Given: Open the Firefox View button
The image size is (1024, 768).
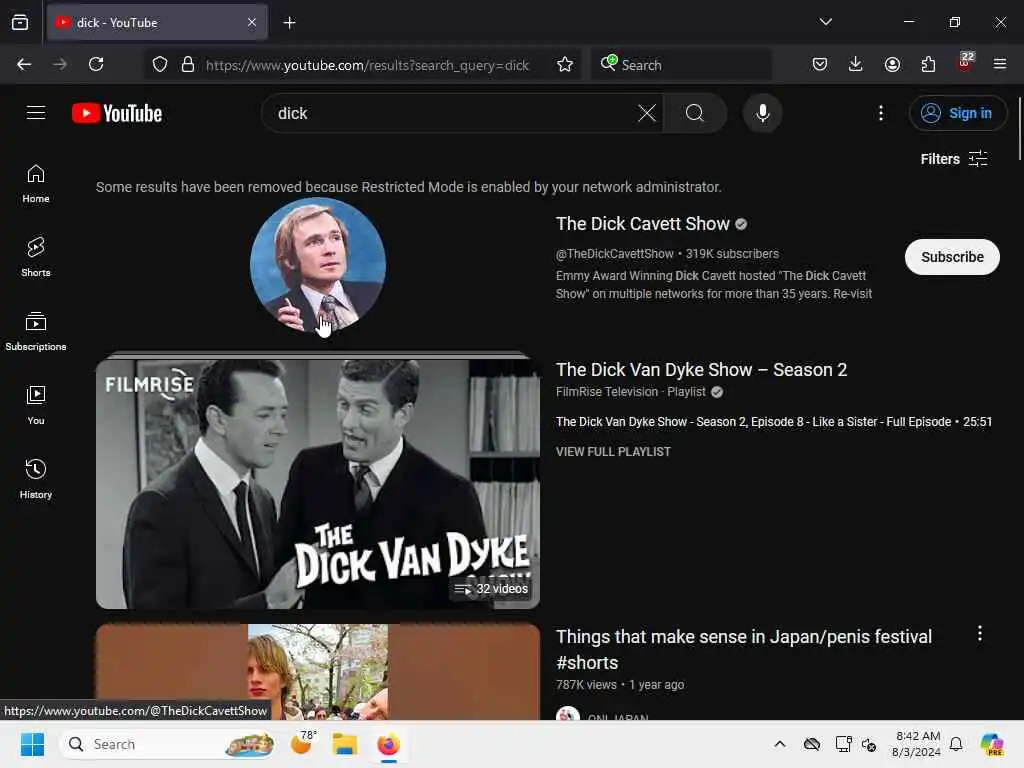Looking at the screenshot, I should [20, 22].
